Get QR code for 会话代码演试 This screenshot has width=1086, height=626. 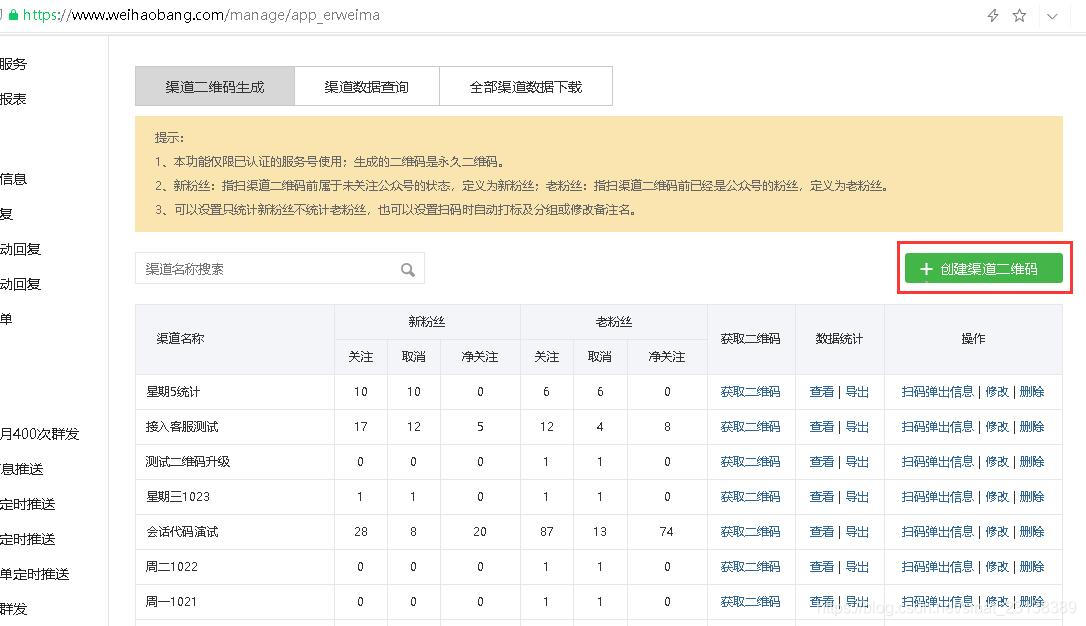click(x=750, y=532)
